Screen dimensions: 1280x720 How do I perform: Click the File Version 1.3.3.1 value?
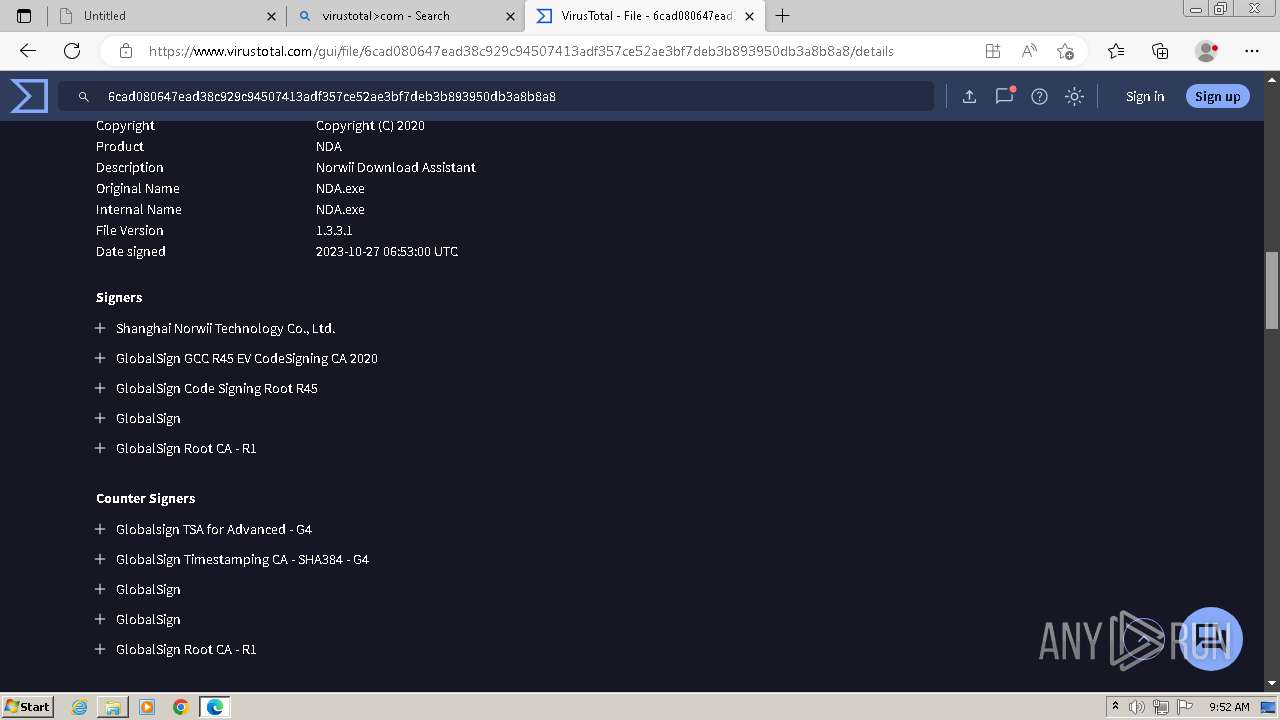tap(334, 230)
